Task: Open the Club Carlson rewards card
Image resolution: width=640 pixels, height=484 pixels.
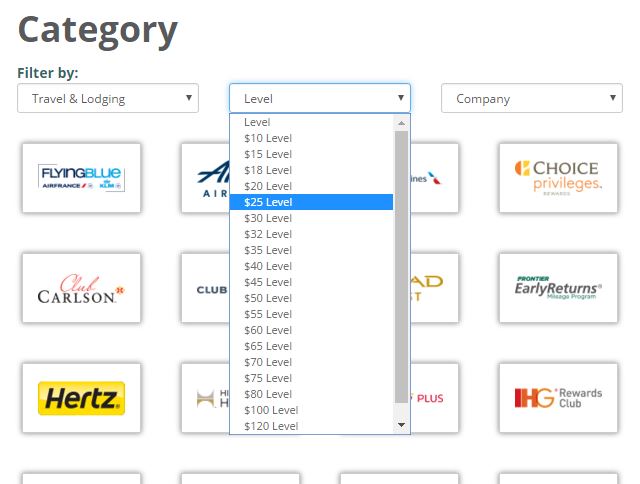Action: (x=82, y=288)
